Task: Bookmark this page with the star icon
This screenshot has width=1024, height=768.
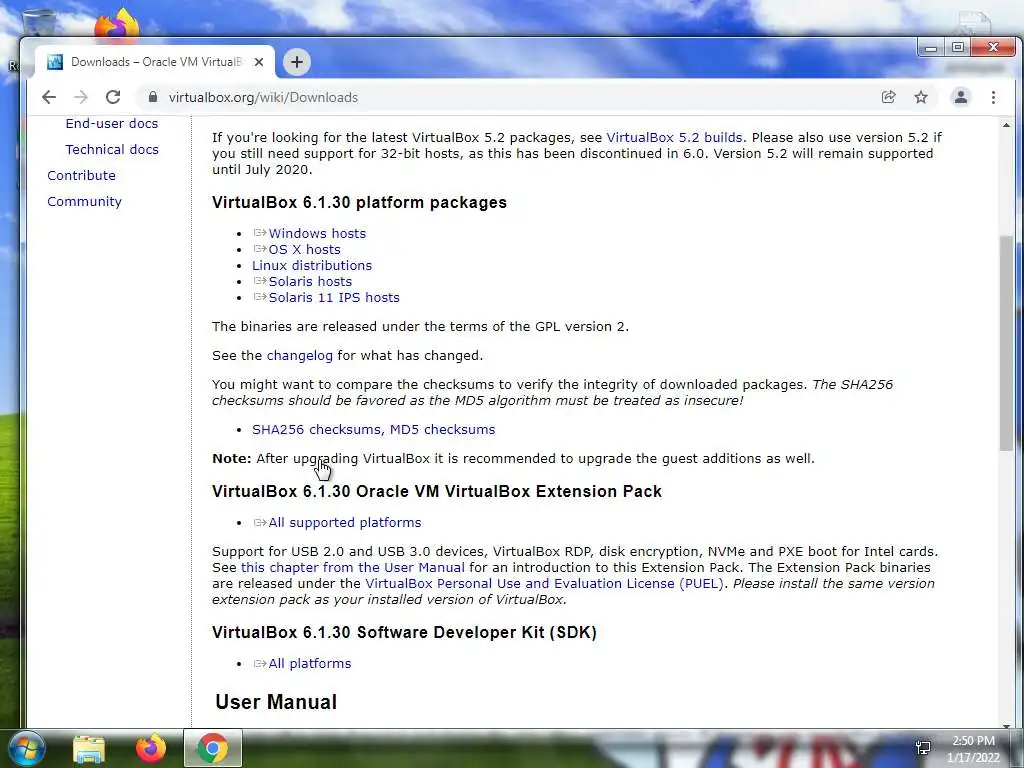Action: click(921, 97)
